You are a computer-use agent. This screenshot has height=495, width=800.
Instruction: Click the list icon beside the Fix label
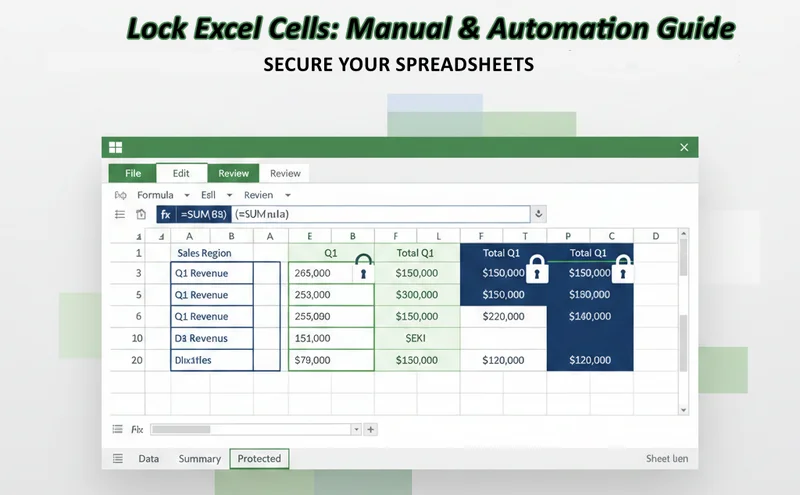pos(117,429)
